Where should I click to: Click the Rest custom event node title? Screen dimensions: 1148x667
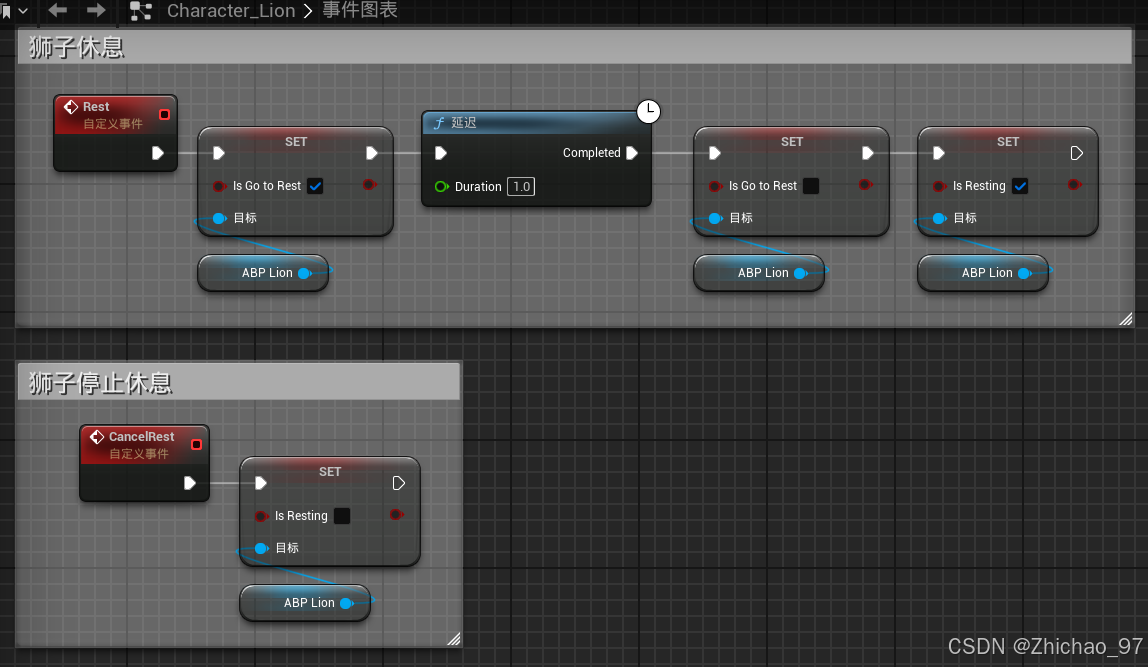click(x=96, y=107)
